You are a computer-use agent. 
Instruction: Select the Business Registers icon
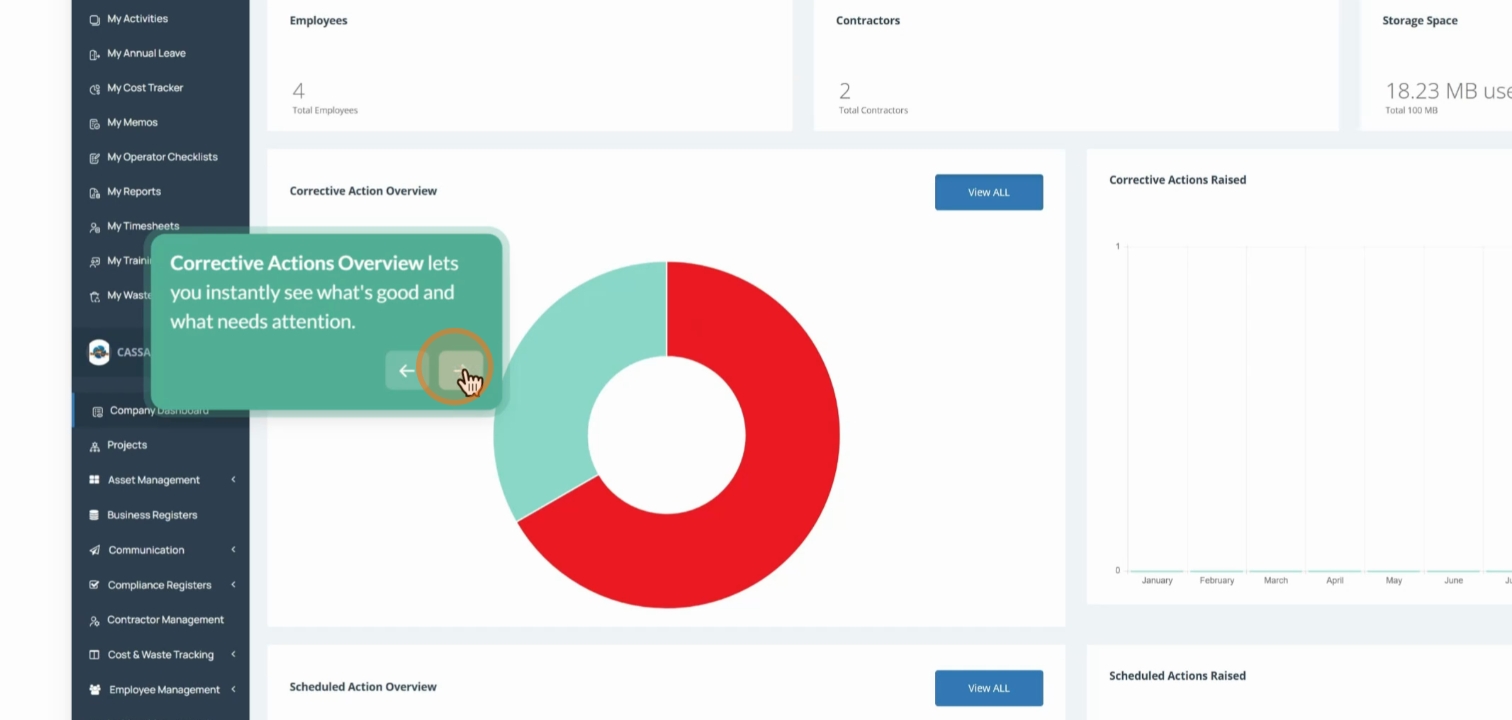(x=95, y=515)
